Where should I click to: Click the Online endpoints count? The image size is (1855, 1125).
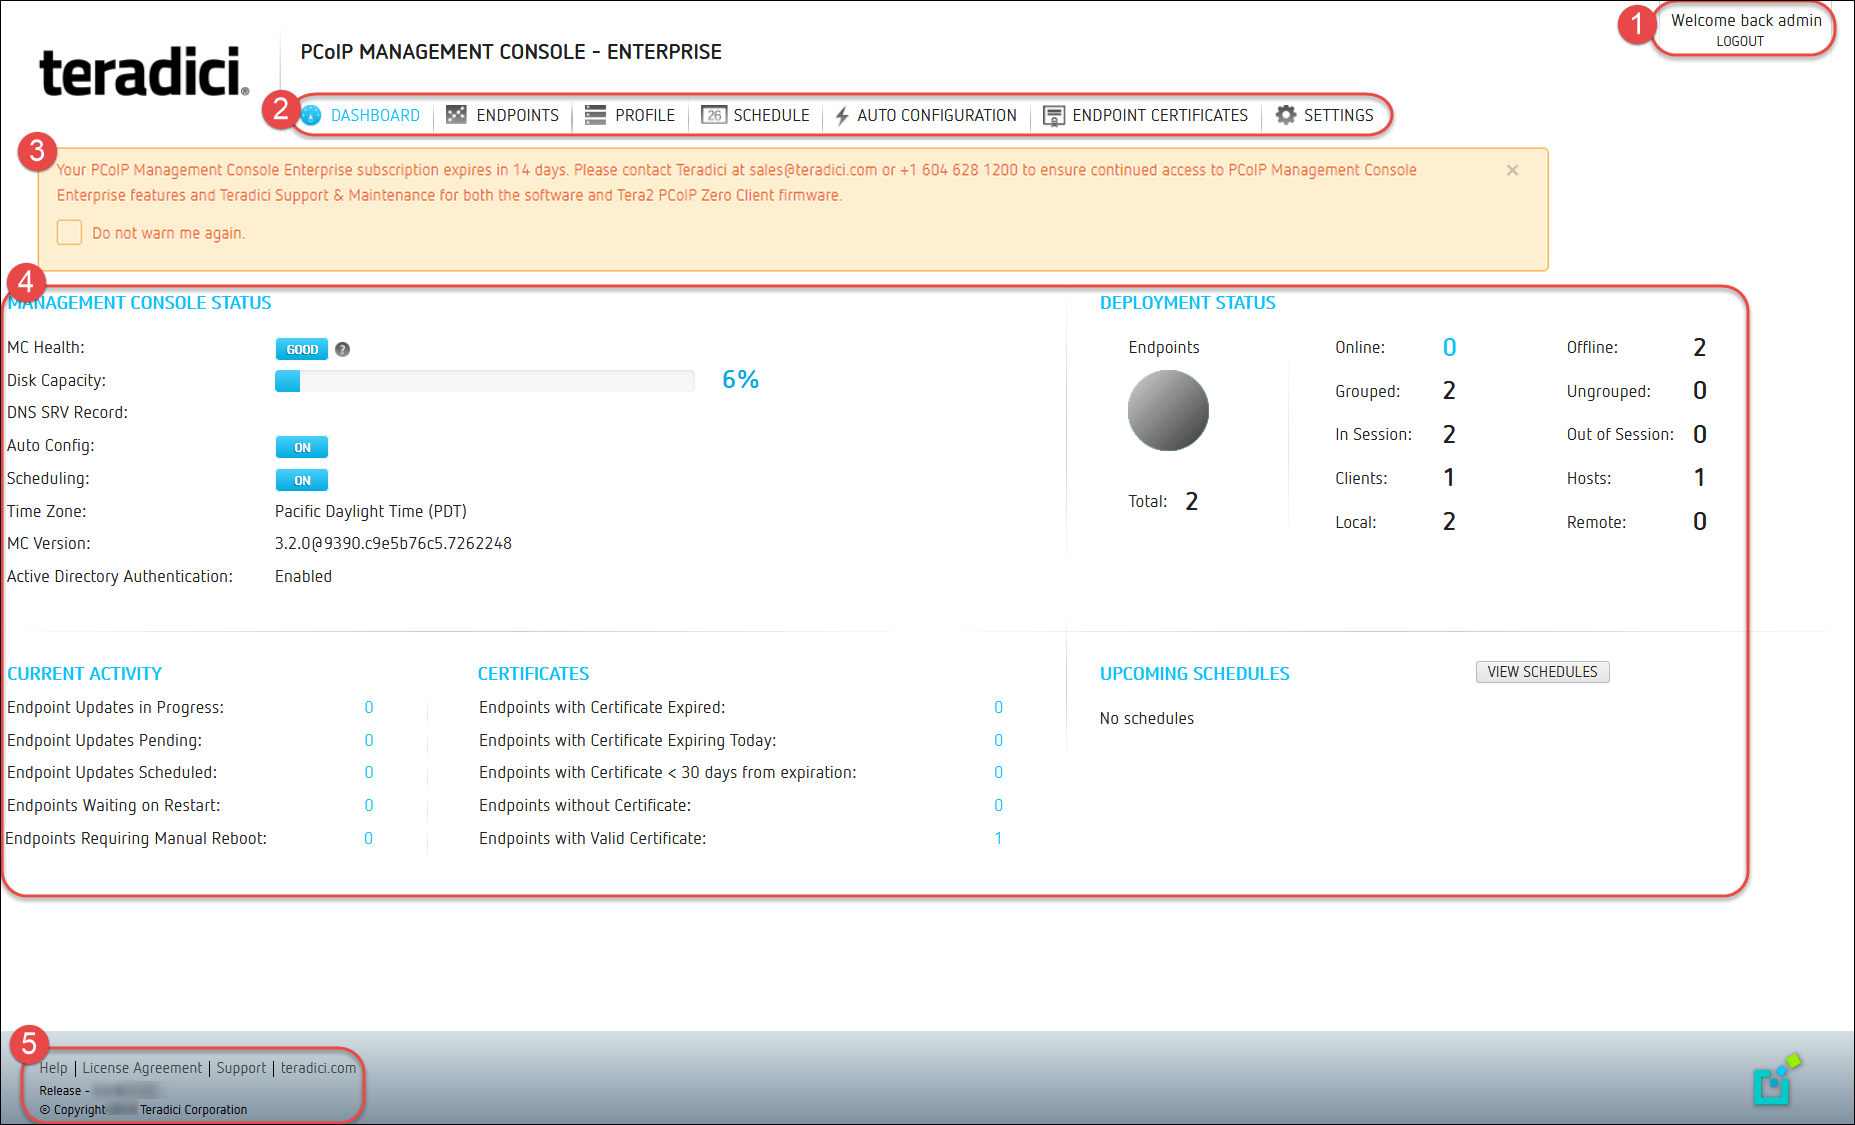tap(1449, 347)
